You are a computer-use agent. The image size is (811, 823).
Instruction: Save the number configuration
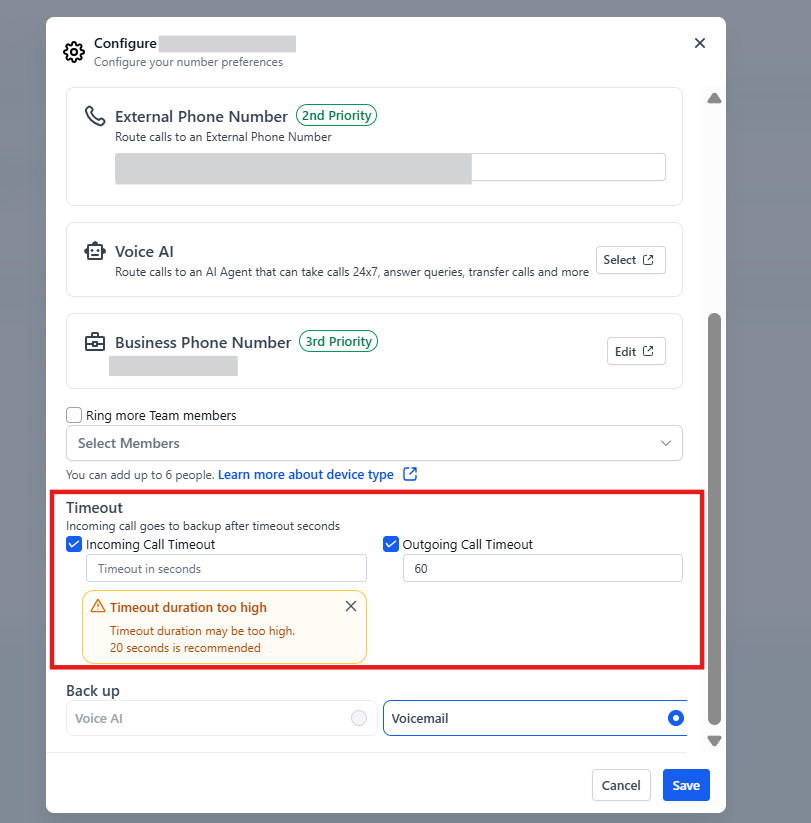(686, 785)
